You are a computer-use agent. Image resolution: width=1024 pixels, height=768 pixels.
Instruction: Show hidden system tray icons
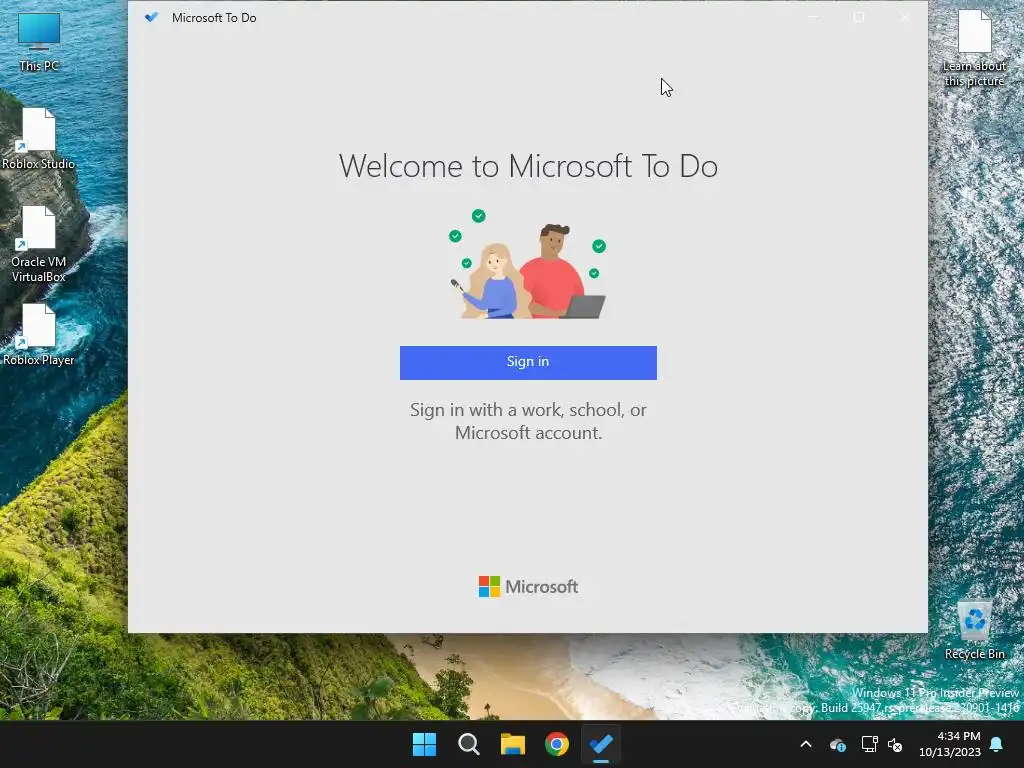(806, 744)
